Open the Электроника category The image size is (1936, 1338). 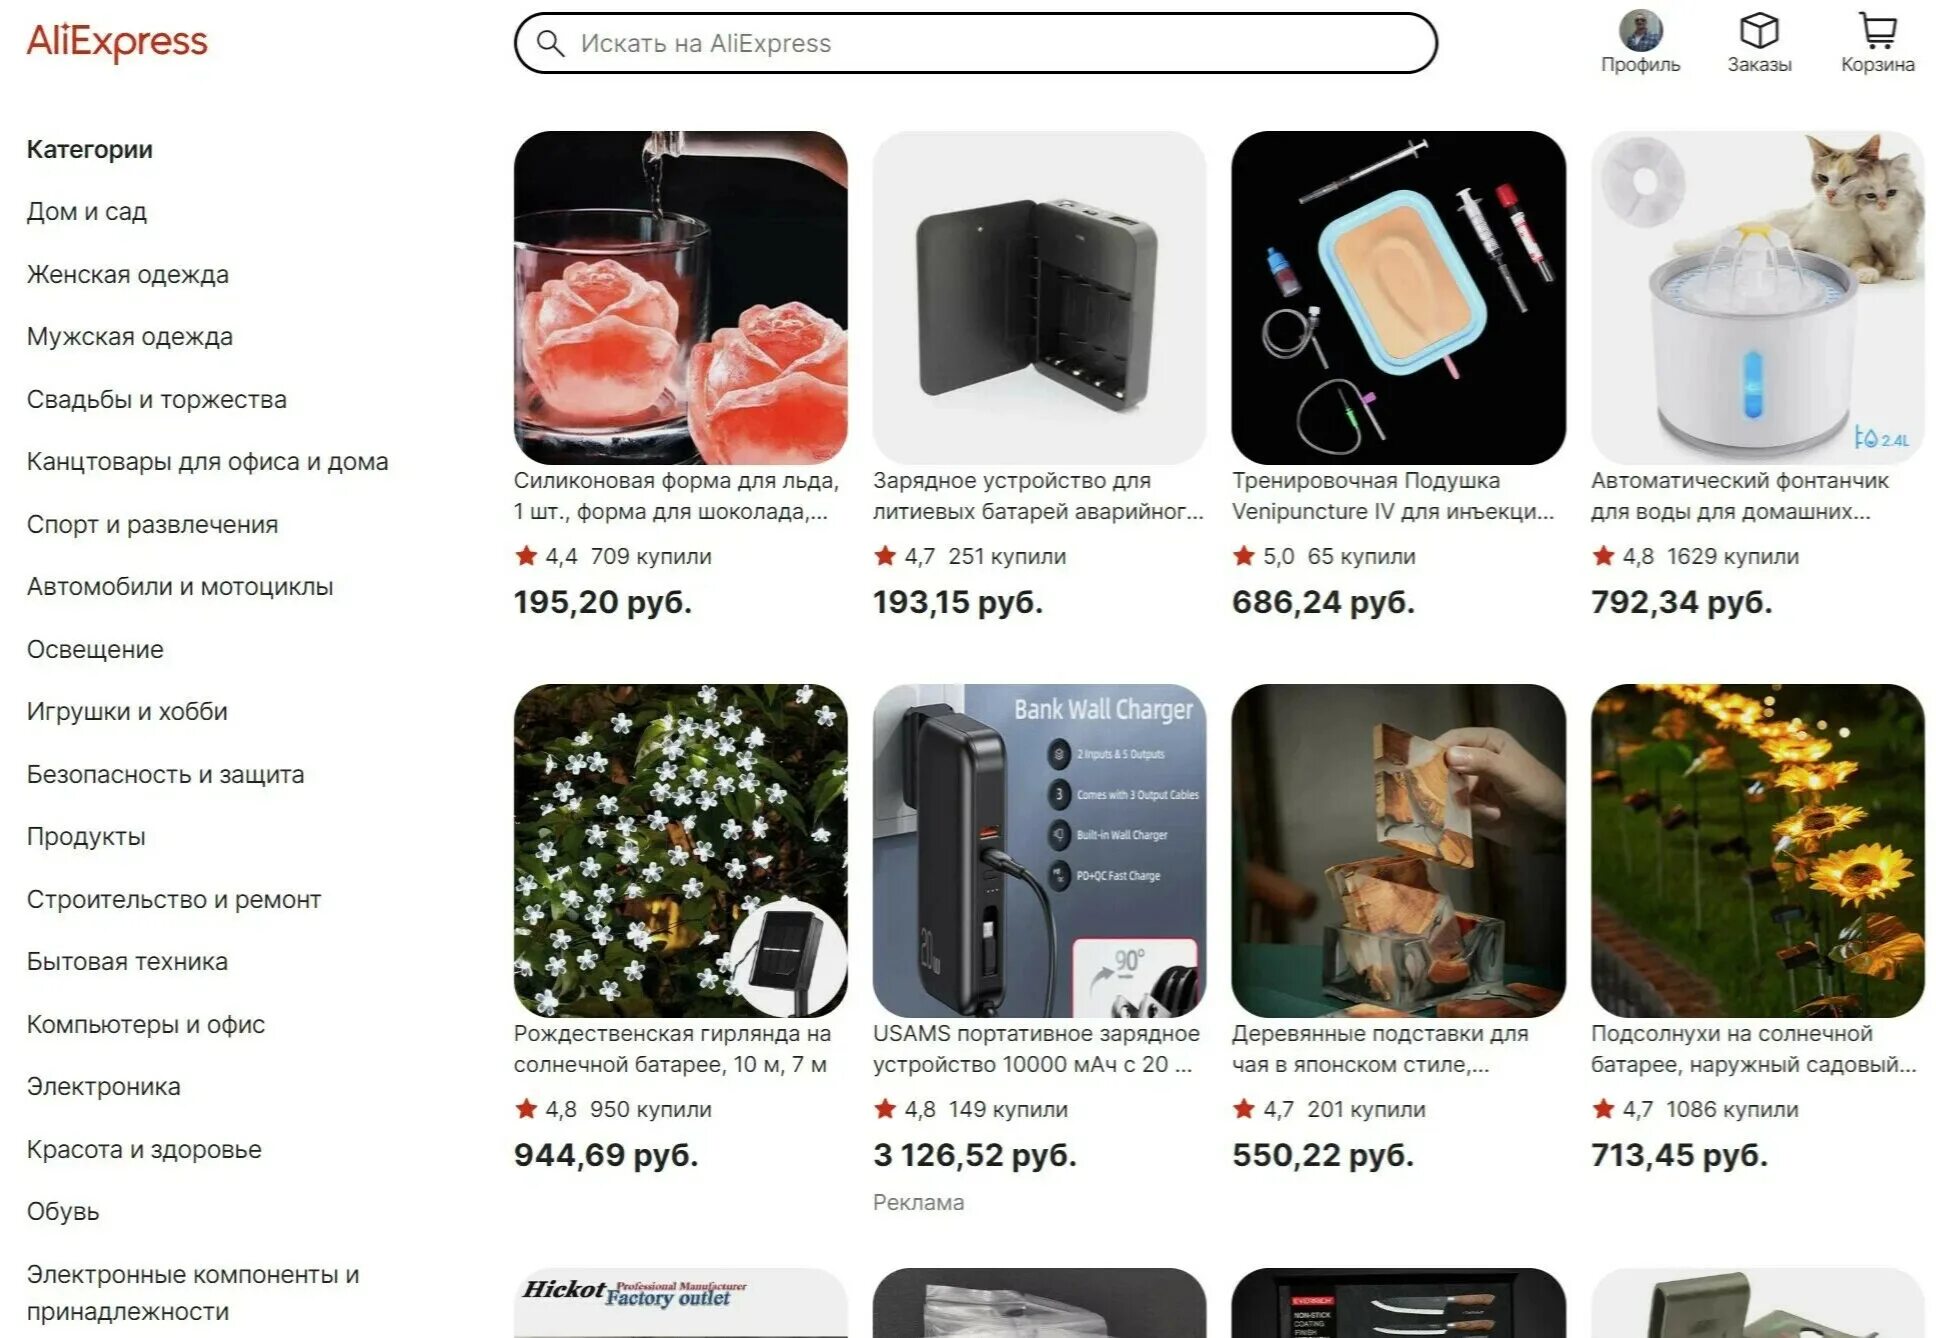tap(104, 1087)
